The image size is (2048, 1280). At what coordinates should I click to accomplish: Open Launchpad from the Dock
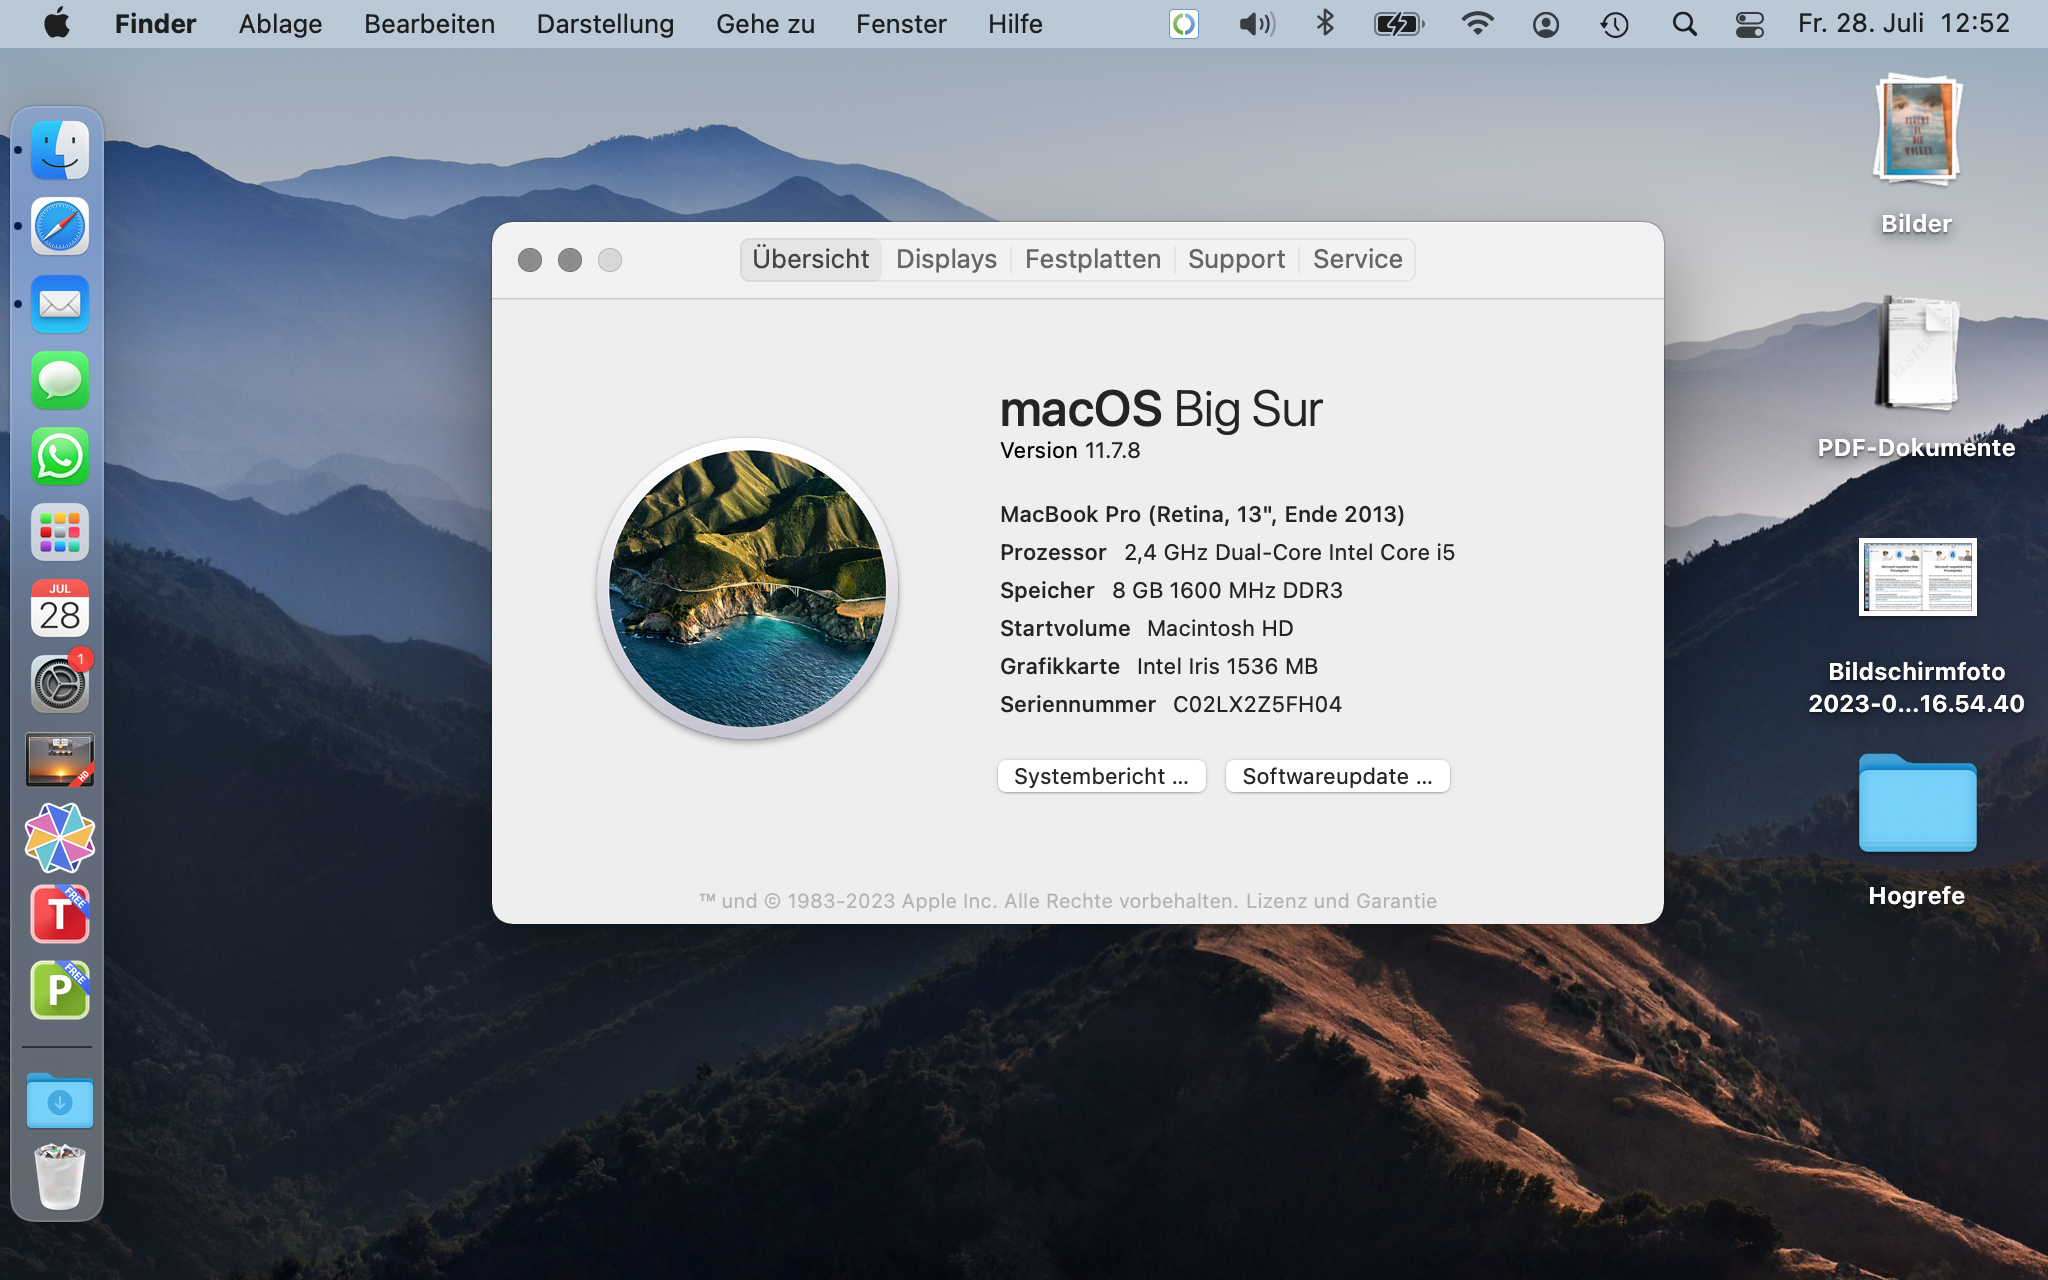pyautogui.click(x=60, y=533)
